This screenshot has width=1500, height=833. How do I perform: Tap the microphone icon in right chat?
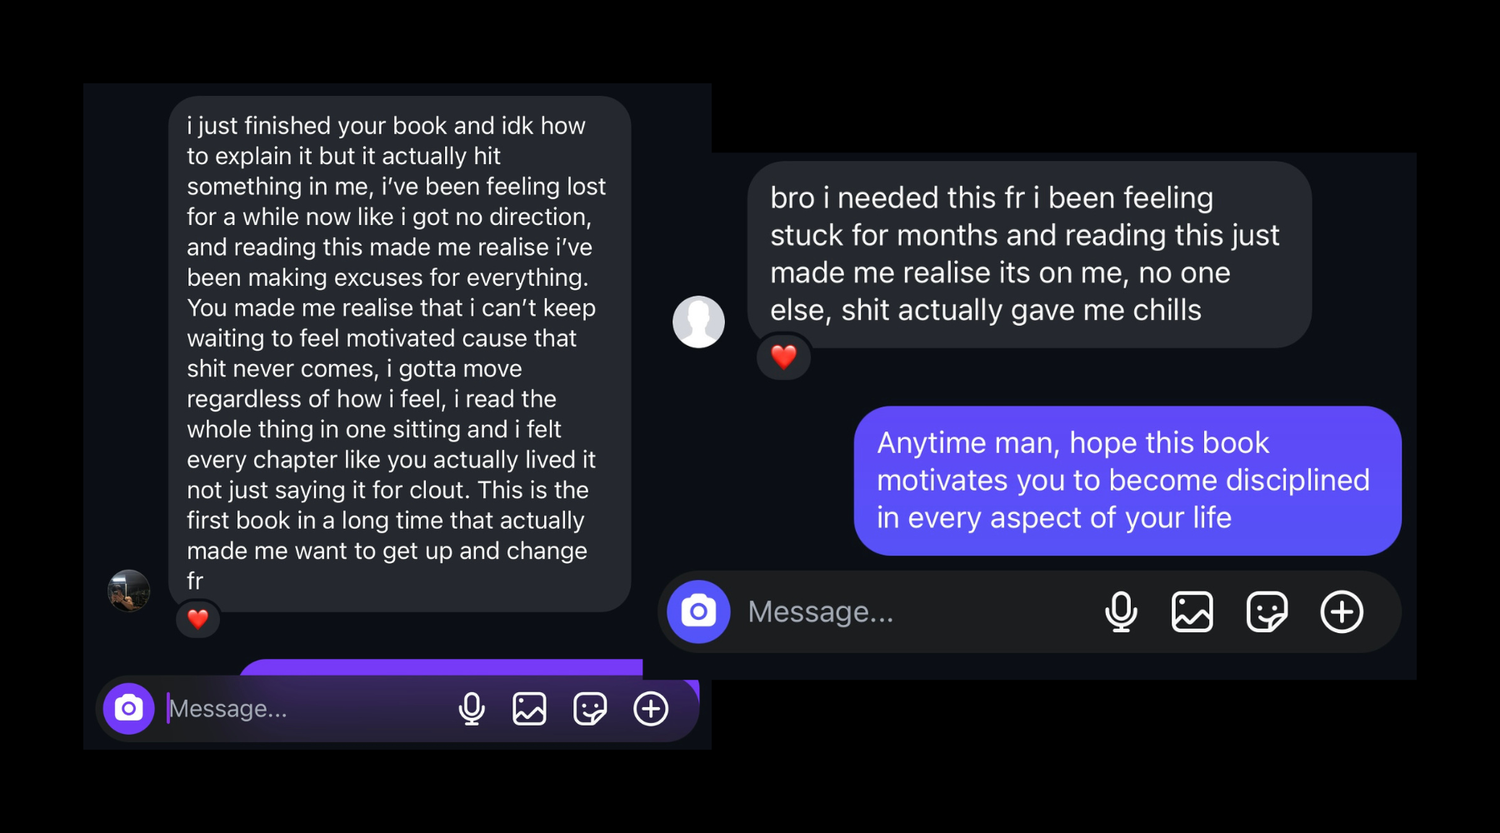coord(1121,612)
